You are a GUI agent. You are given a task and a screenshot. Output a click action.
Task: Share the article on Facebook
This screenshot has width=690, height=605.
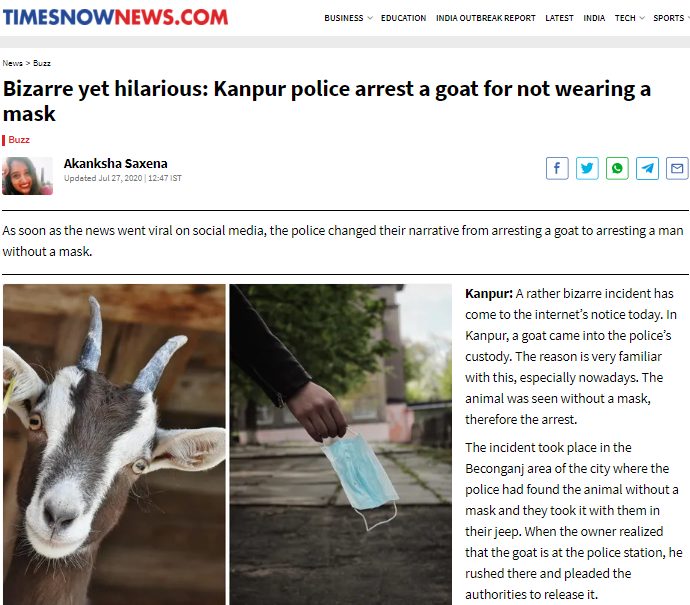pyautogui.click(x=557, y=168)
